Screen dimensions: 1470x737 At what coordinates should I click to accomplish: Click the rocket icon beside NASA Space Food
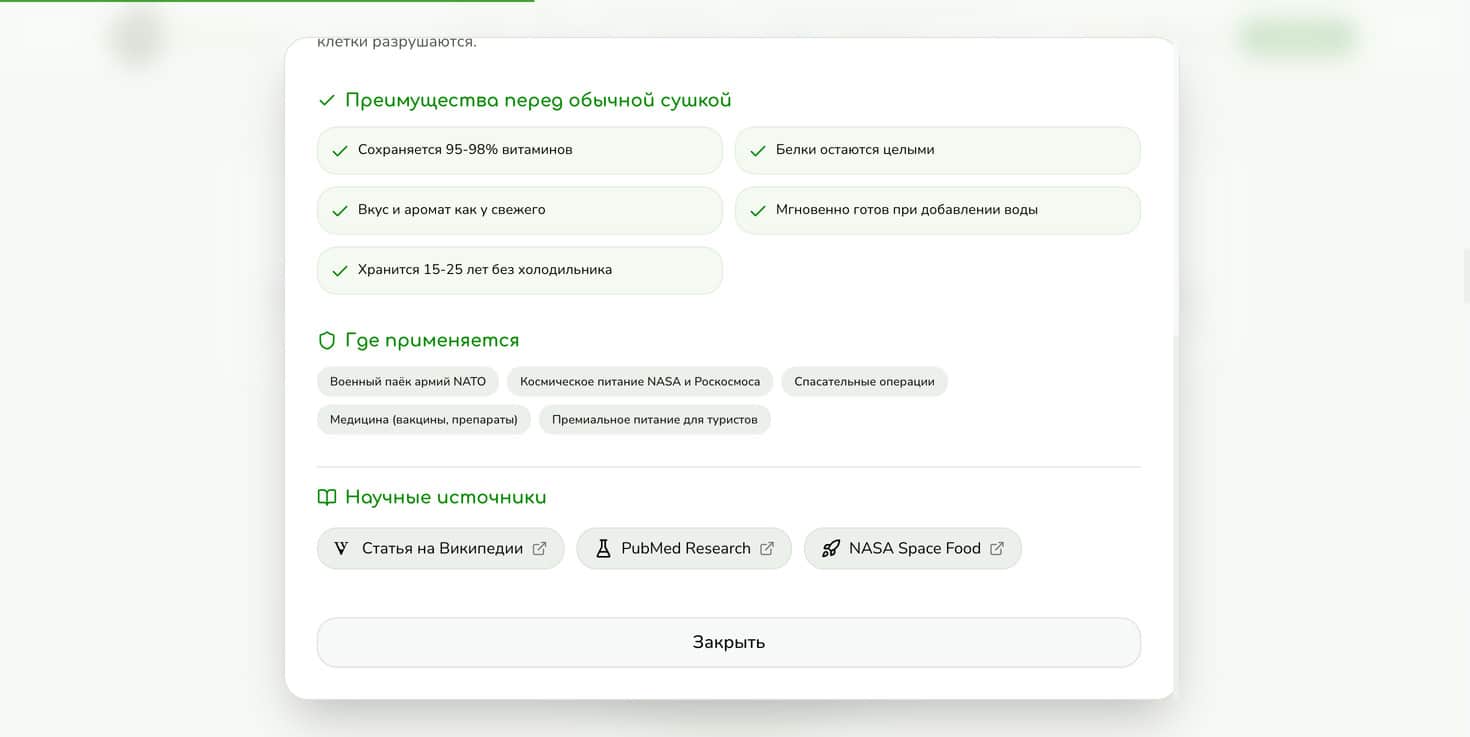tap(831, 548)
